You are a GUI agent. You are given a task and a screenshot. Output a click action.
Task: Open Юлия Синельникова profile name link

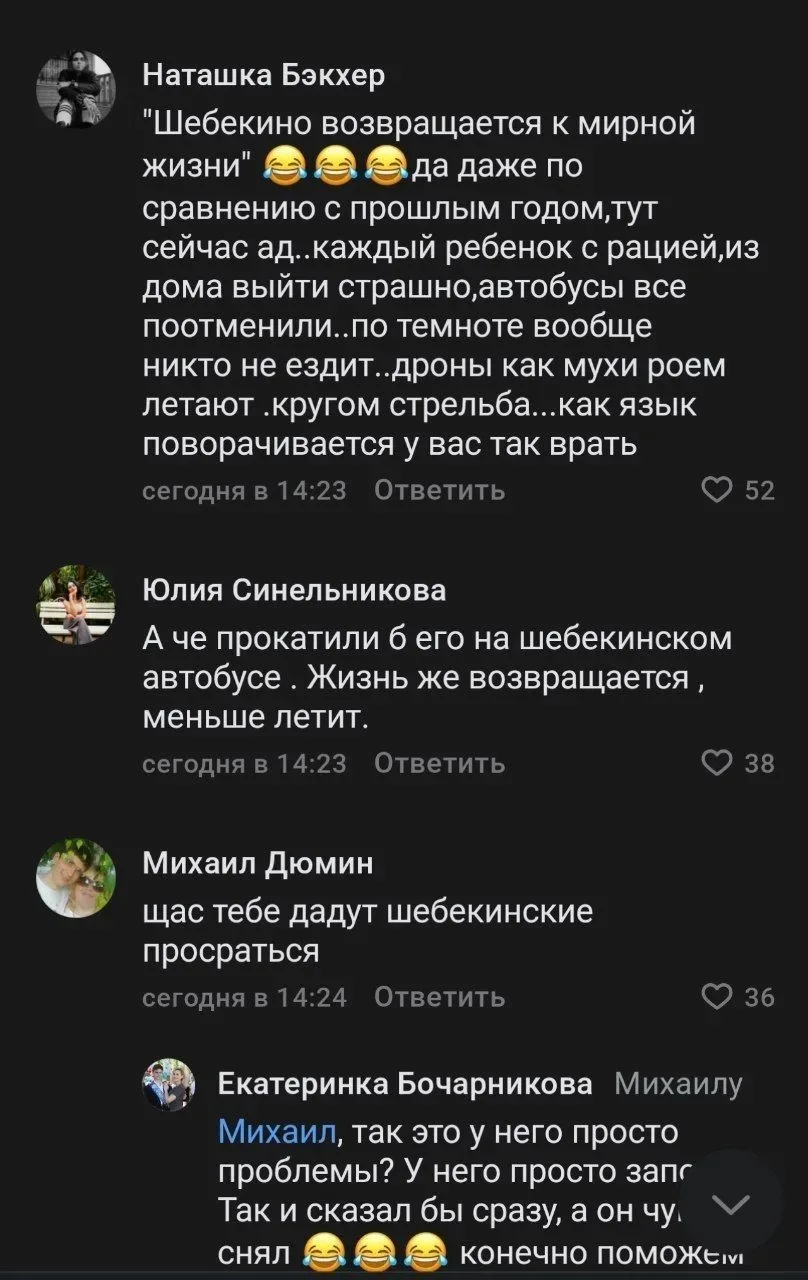coord(295,591)
